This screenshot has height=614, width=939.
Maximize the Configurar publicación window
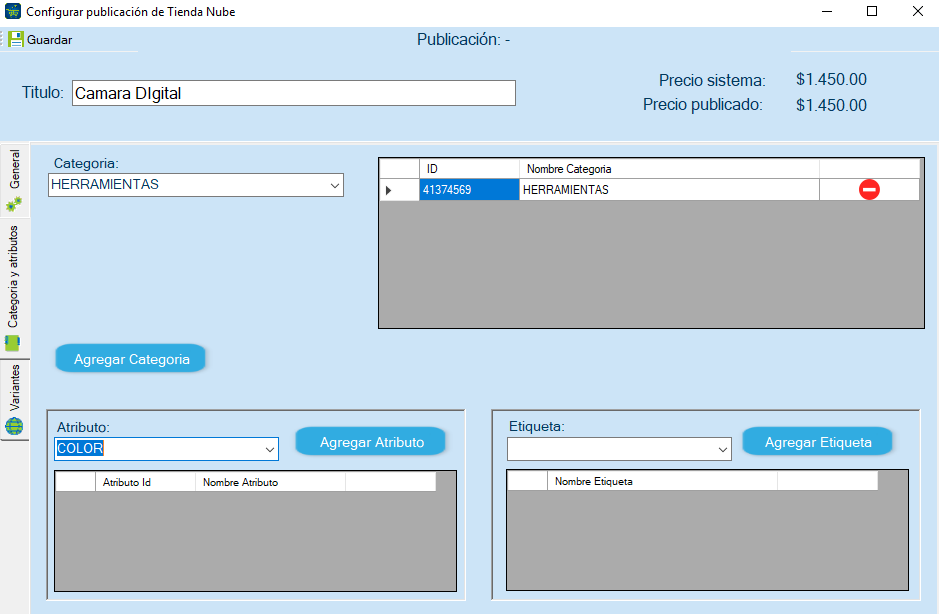(872, 11)
